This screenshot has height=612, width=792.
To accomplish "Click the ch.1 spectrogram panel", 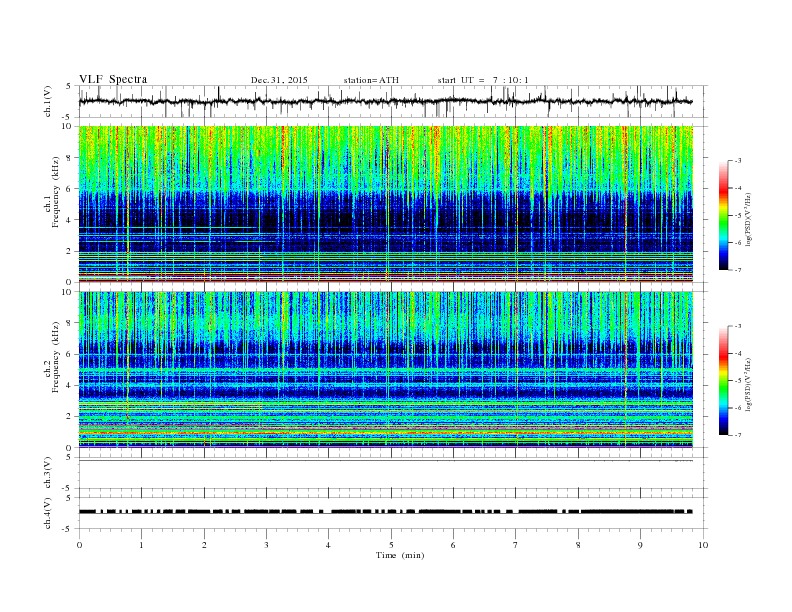I will tap(385, 203).
